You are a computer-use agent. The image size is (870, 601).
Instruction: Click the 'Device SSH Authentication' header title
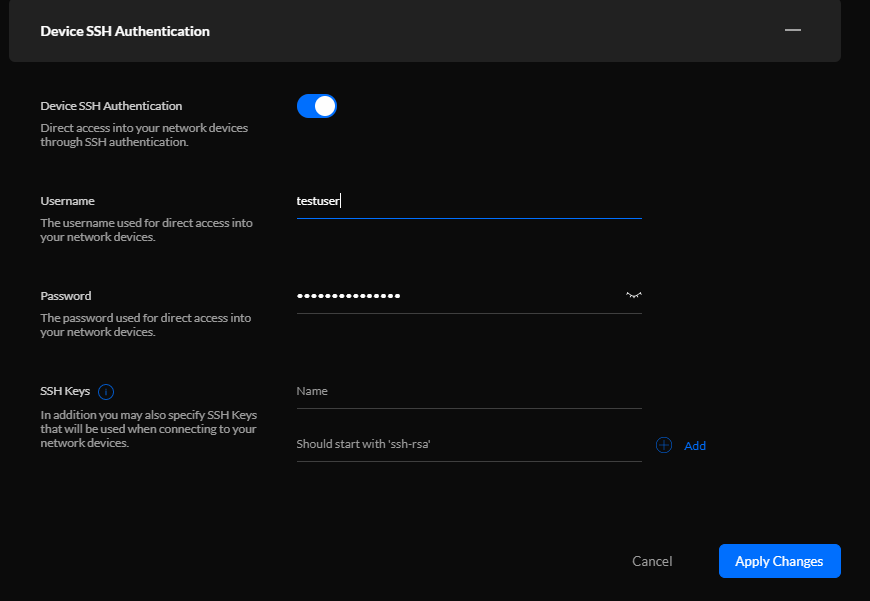(125, 31)
